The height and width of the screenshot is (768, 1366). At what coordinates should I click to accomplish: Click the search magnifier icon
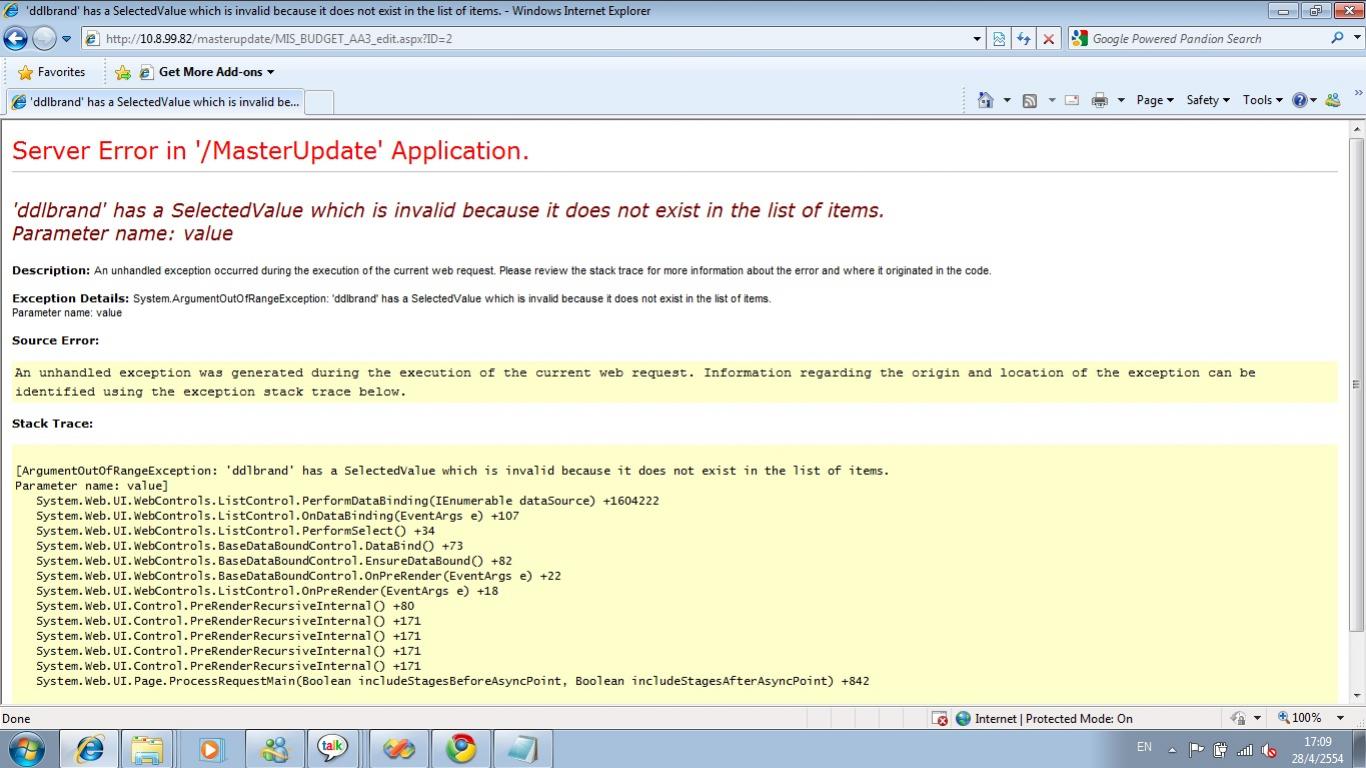tap(1337, 39)
